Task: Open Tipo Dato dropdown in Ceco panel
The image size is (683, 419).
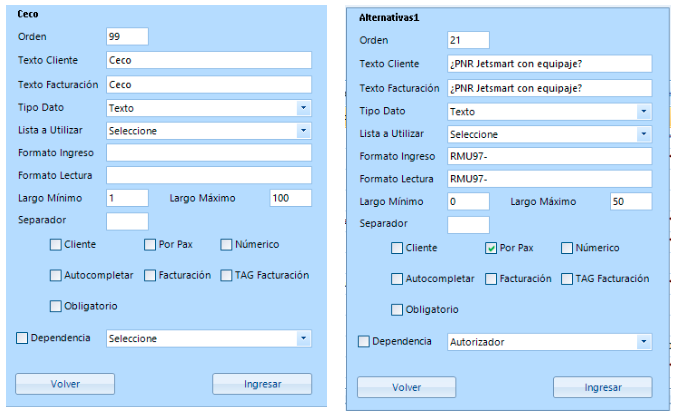Action: point(209,108)
